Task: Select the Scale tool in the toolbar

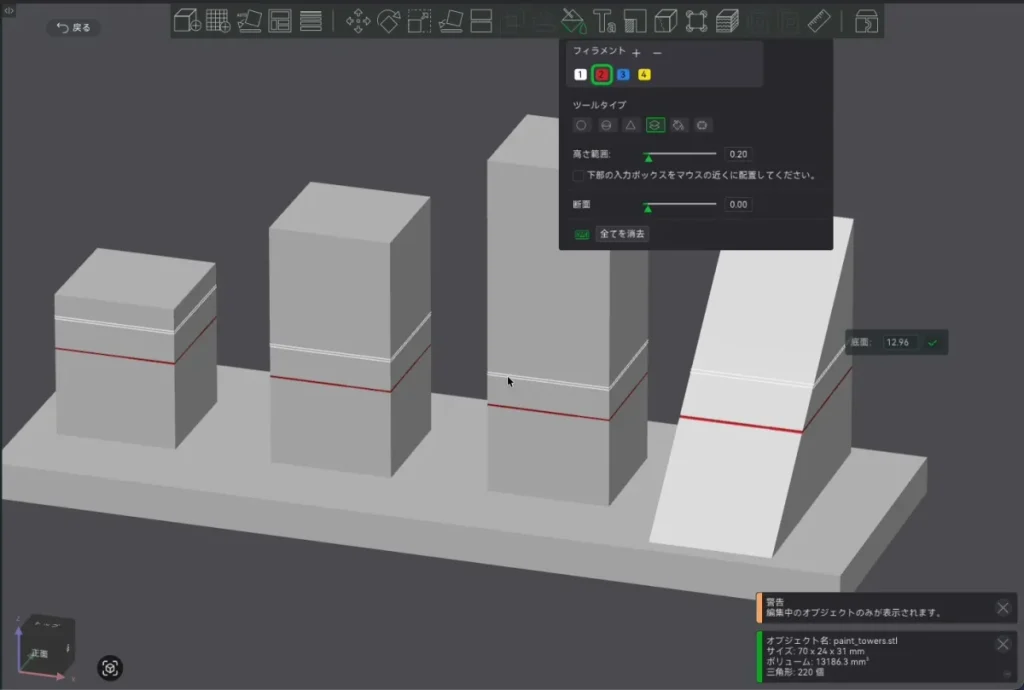Action: pos(419,21)
